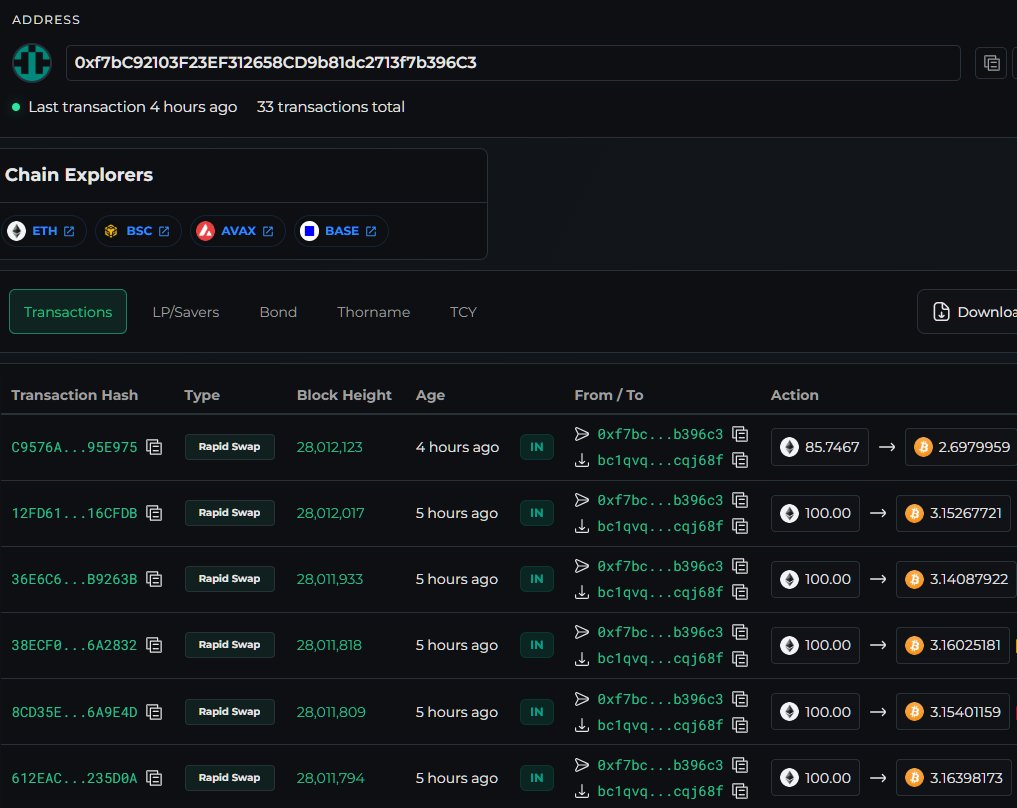Screen dimensions: 1017x808
Task: Open transaction 8CD35E...6A9E4D
Action: click(75, 712)
